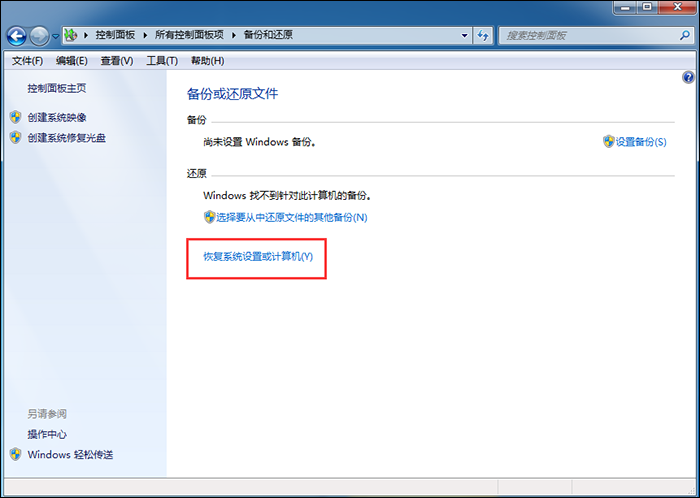
Task: Select the 控制面板 breadcrumb
Action: (x=115, y=35)
